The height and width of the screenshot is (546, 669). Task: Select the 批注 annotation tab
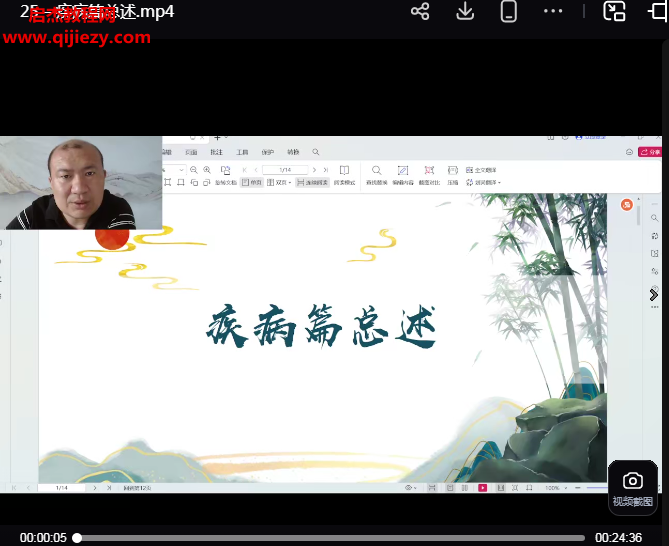tap(217, 152)
